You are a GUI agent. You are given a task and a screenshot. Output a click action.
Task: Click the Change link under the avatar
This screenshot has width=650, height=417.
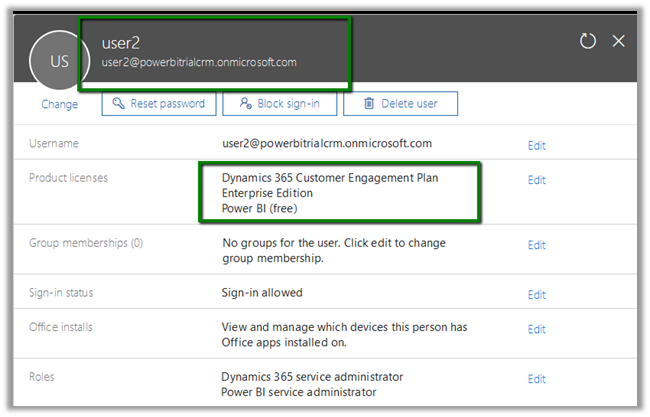click(x=59, y=104)
